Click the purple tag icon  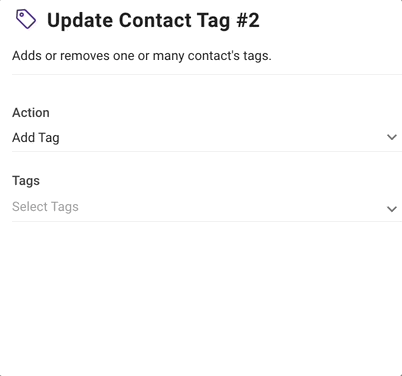tap(26, 19)
